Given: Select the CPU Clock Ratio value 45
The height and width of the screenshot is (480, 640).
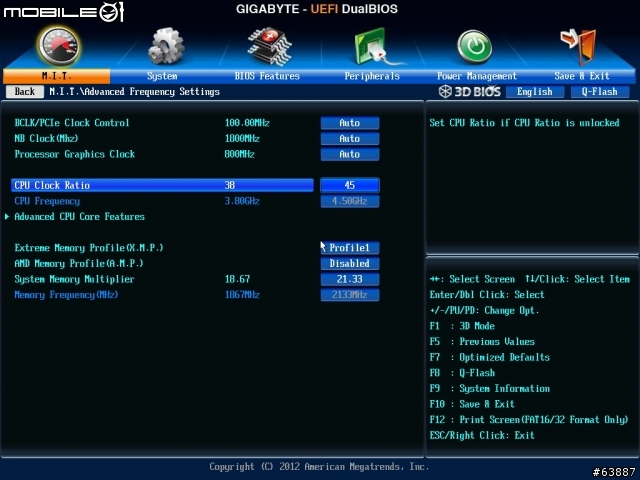Looking at the screenshot, I should click(x=350, y=185).
